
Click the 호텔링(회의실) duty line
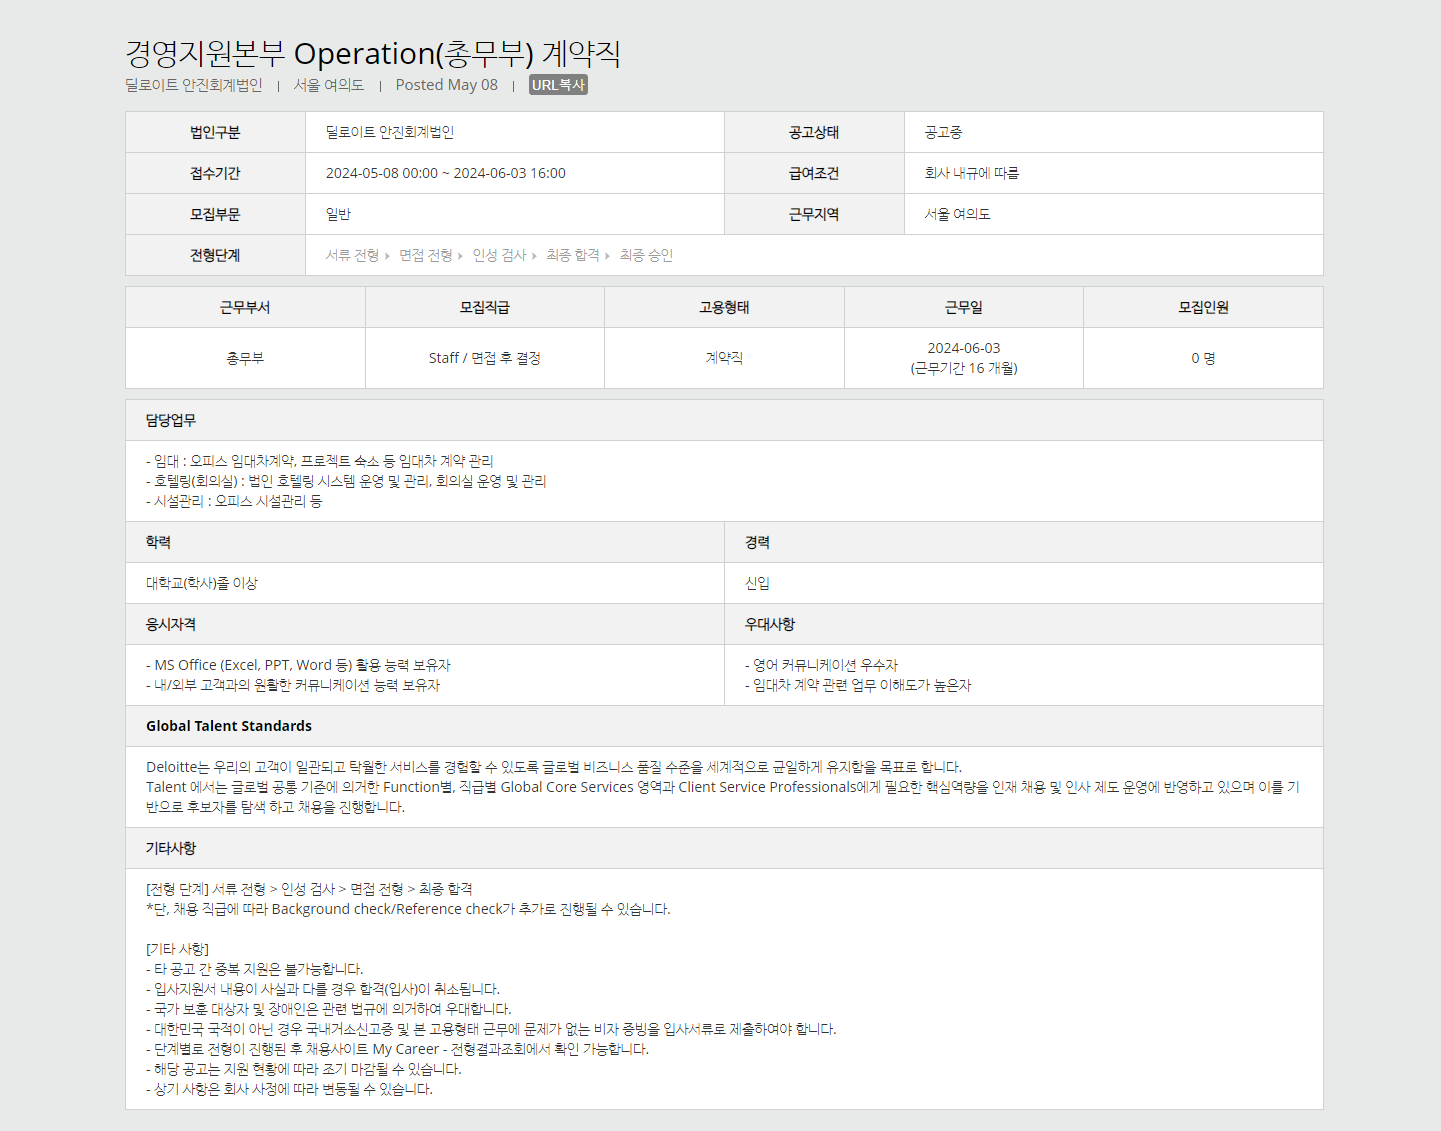tap(346, 481)
